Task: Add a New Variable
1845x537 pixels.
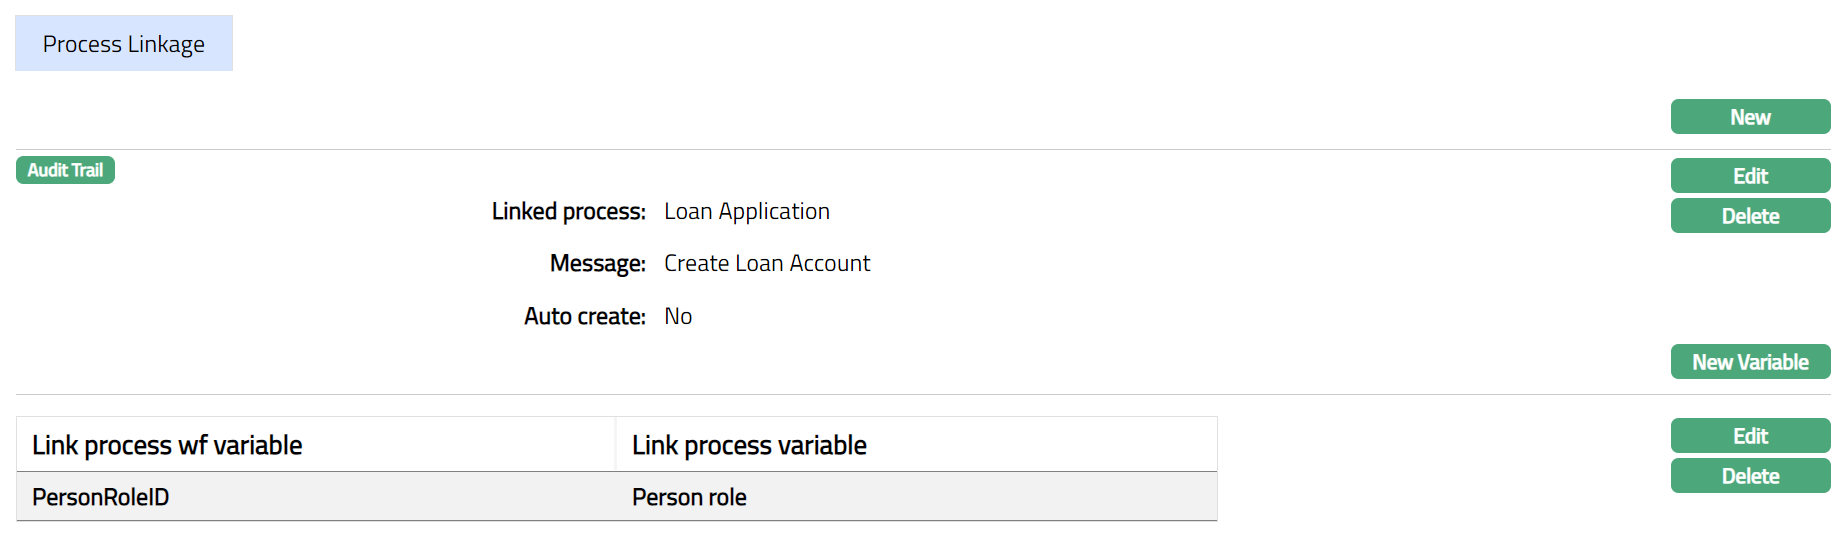Action: (x=1749, y=362)
